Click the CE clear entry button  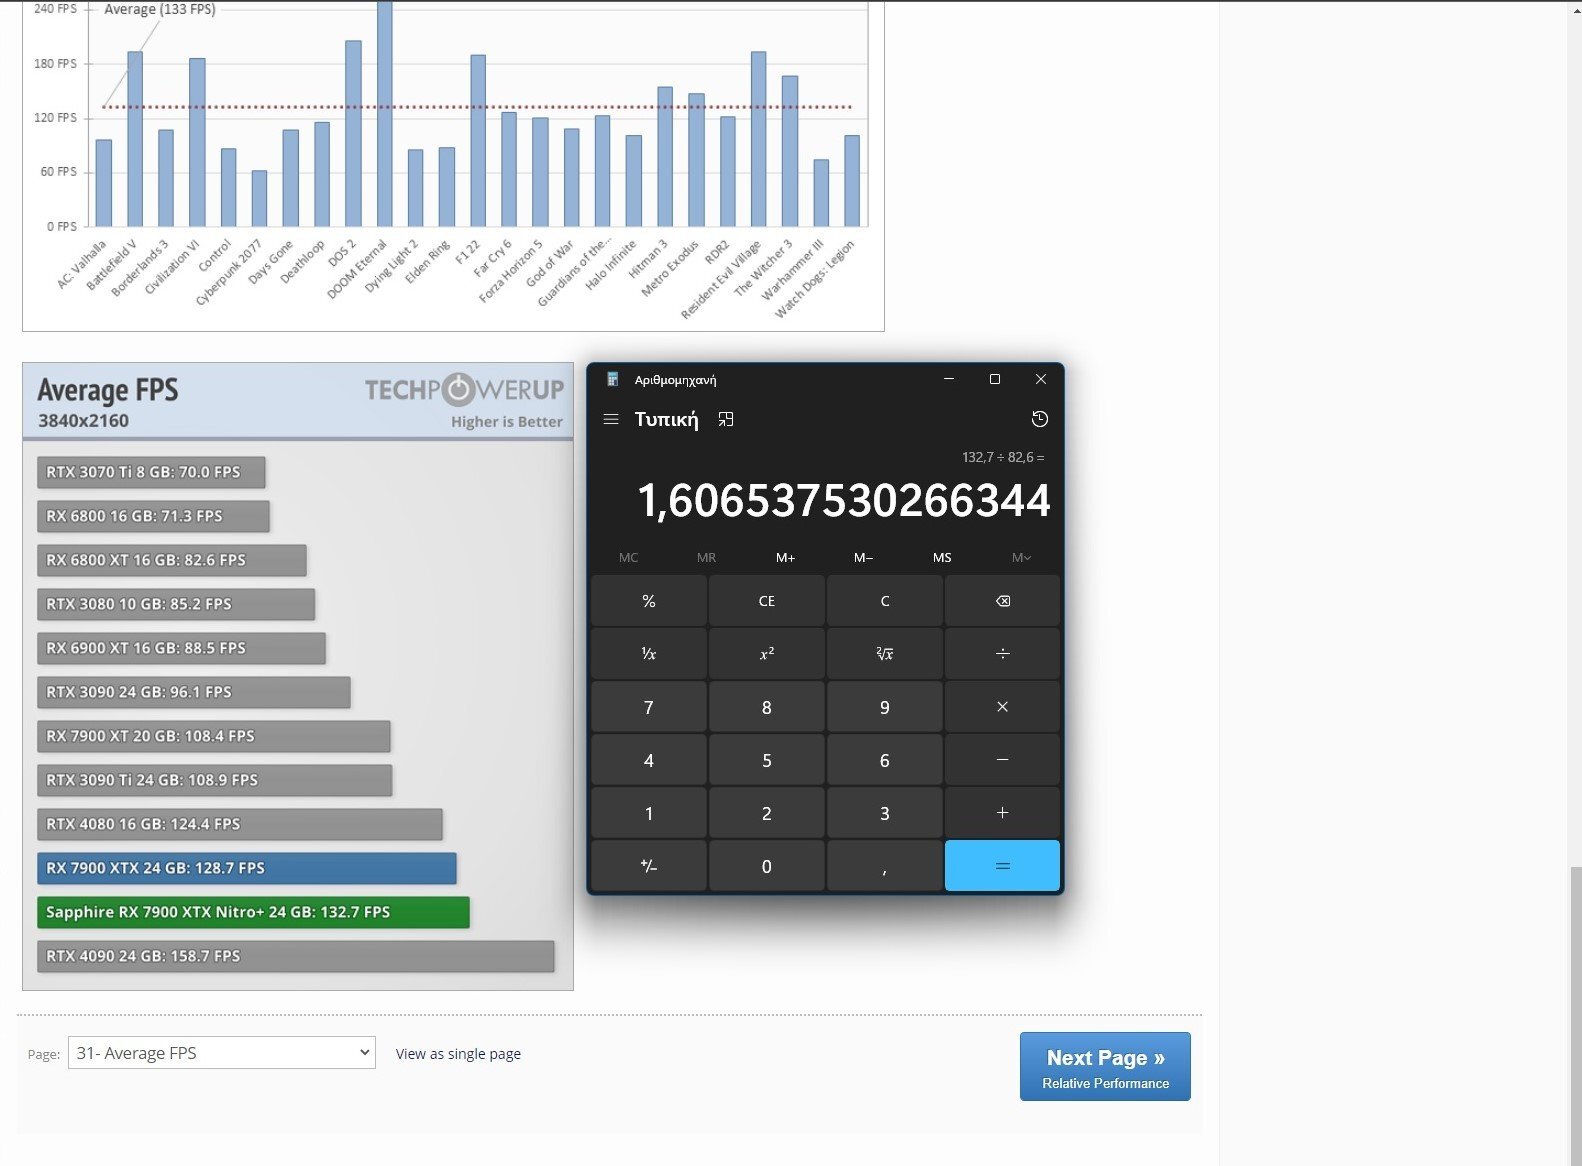click(767, 601)
